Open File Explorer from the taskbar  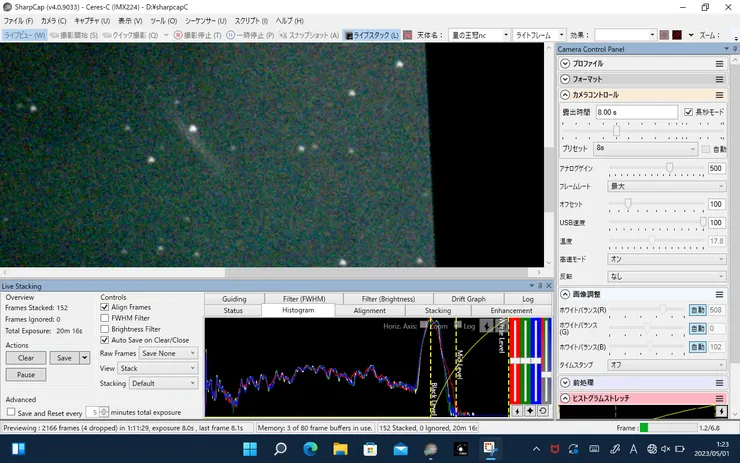(340, 449)
